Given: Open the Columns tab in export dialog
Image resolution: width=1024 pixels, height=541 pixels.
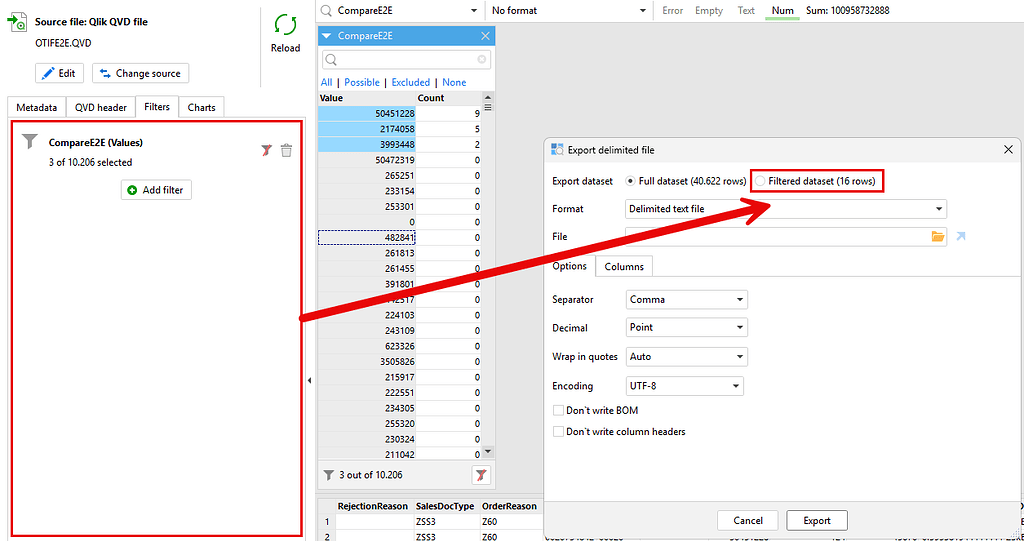Looking at the screenshot, I should pos(624,267).
